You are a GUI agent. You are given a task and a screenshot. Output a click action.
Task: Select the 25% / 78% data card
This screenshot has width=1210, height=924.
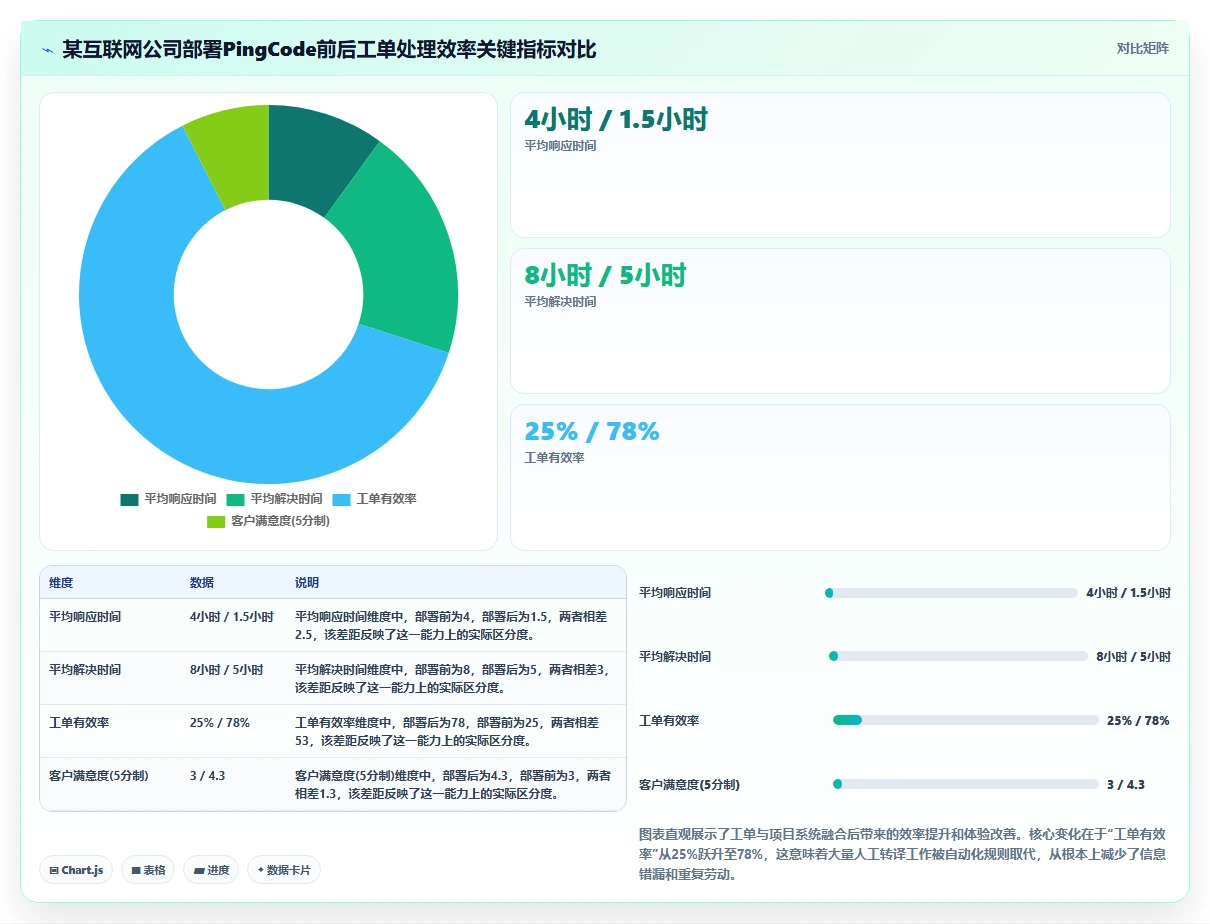840,477
